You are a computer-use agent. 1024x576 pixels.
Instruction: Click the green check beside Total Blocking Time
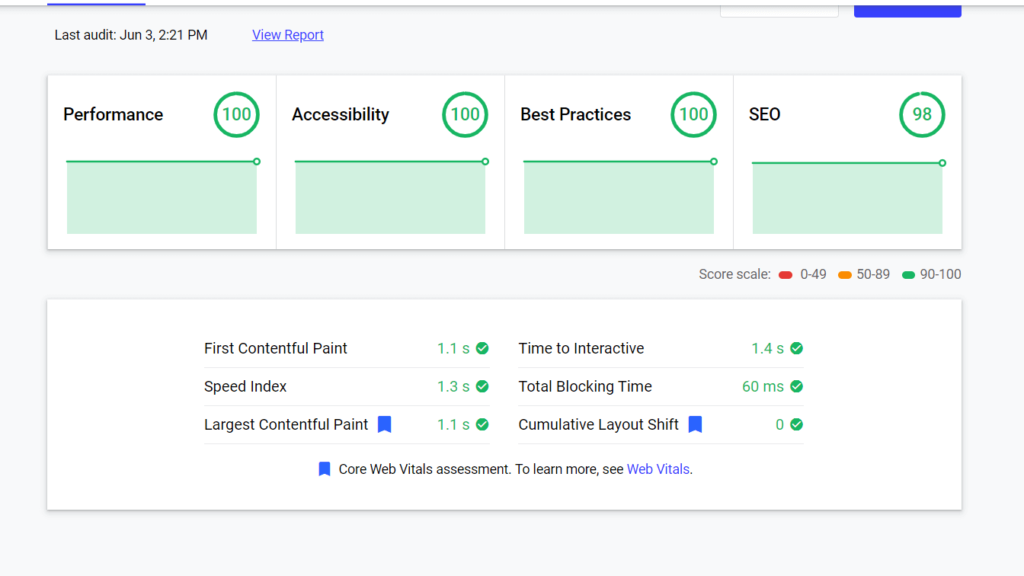click(x=797, y=386)
